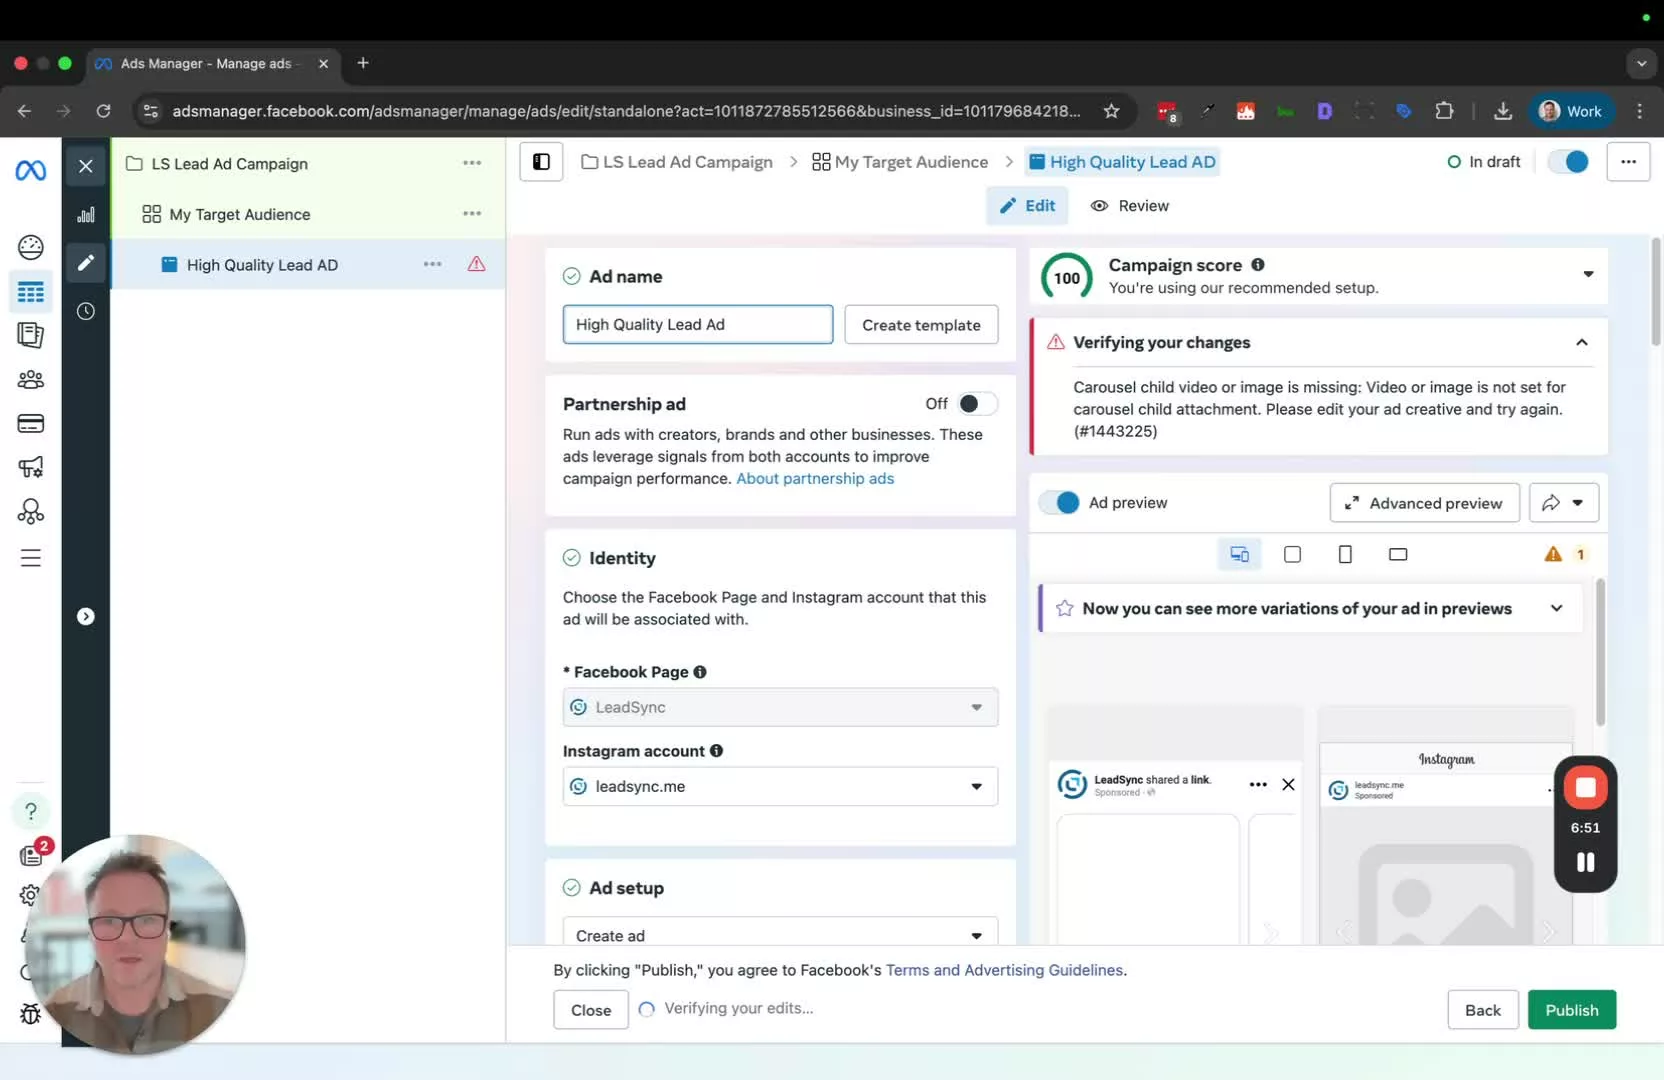Switch the In draft publish toggle
The height and width of the screenshot is (1080, 1664).
[1567, 161]
